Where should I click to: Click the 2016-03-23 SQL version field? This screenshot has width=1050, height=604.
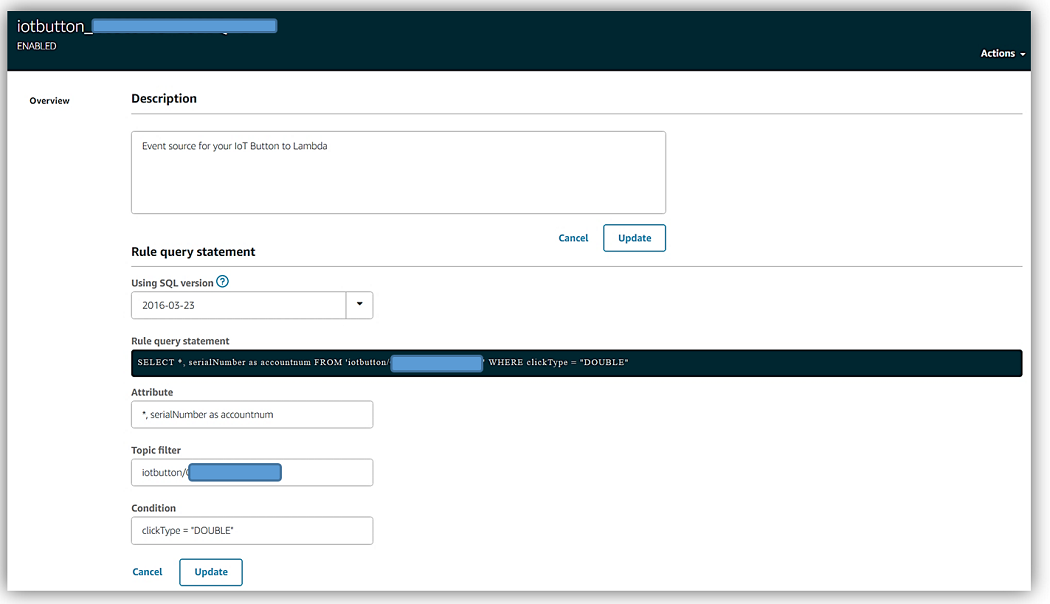point(238,305)
